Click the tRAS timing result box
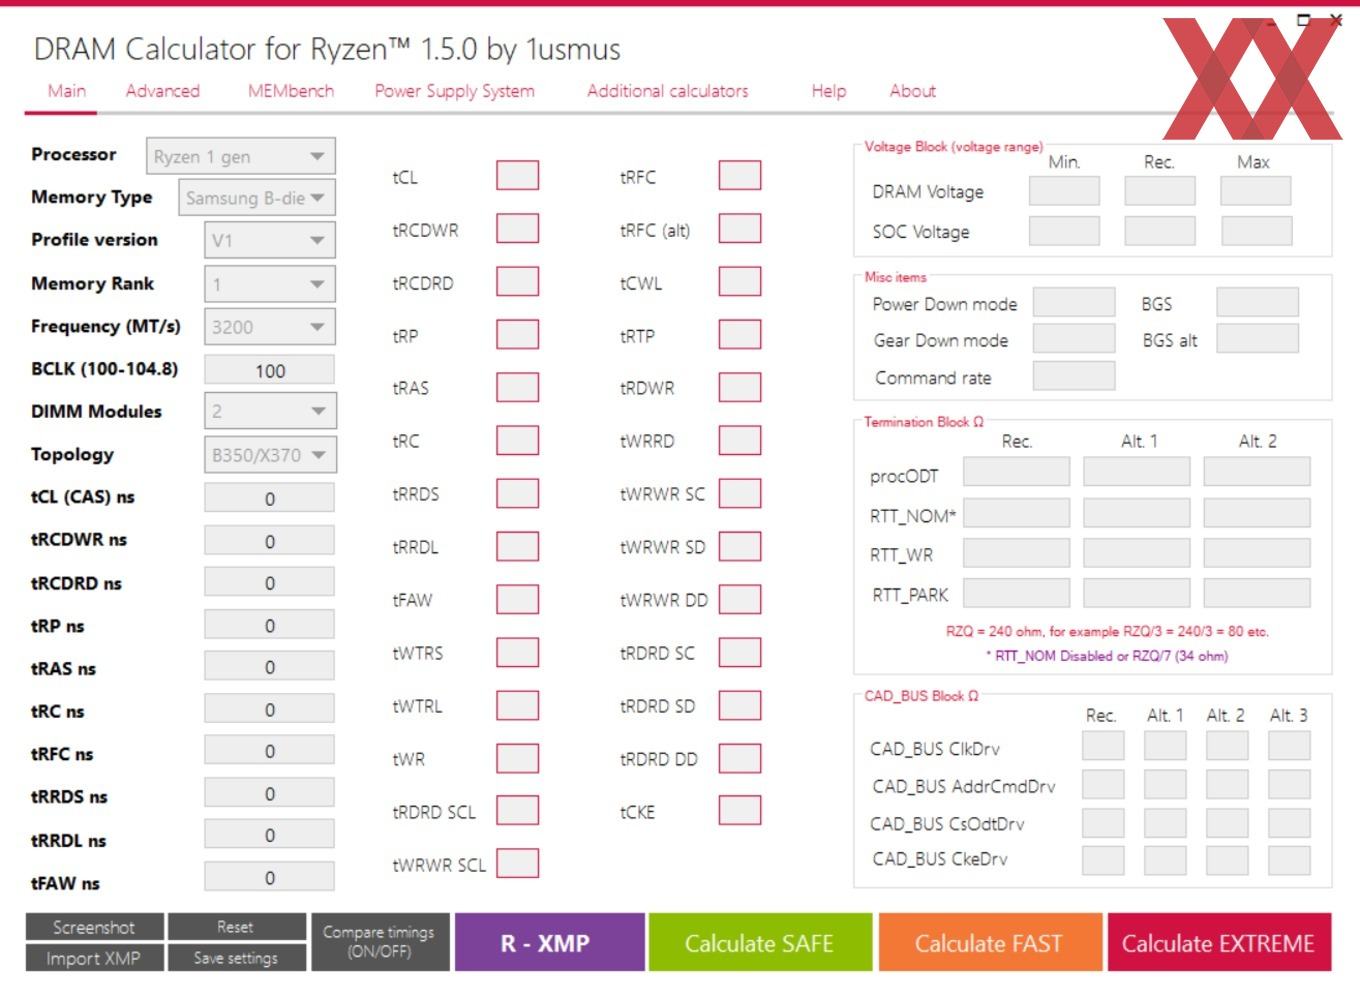This screenshot has height=997, width=1360. click(x=517, y=387)
